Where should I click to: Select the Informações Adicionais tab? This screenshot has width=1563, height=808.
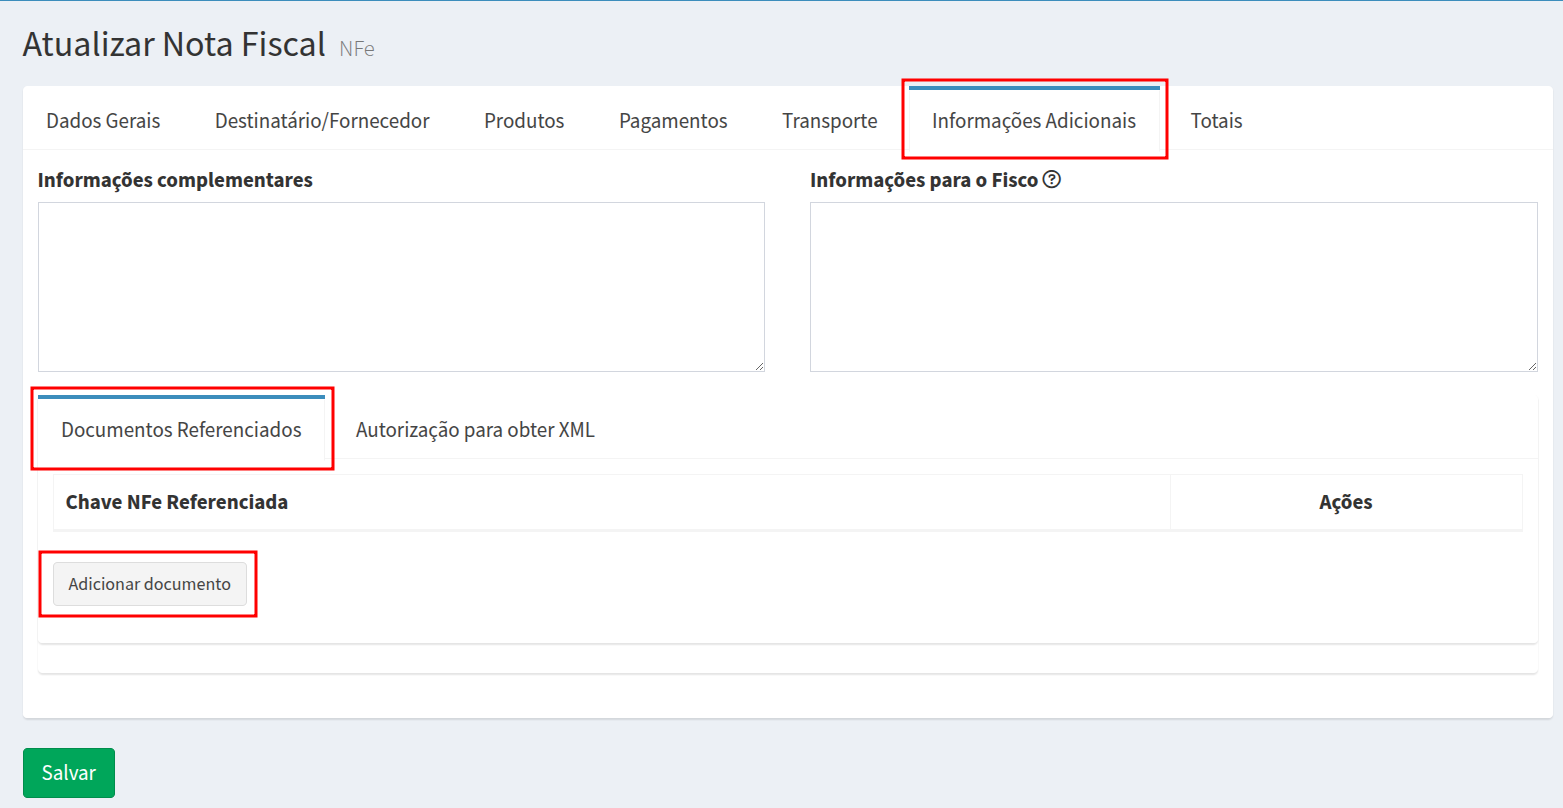1033,121
